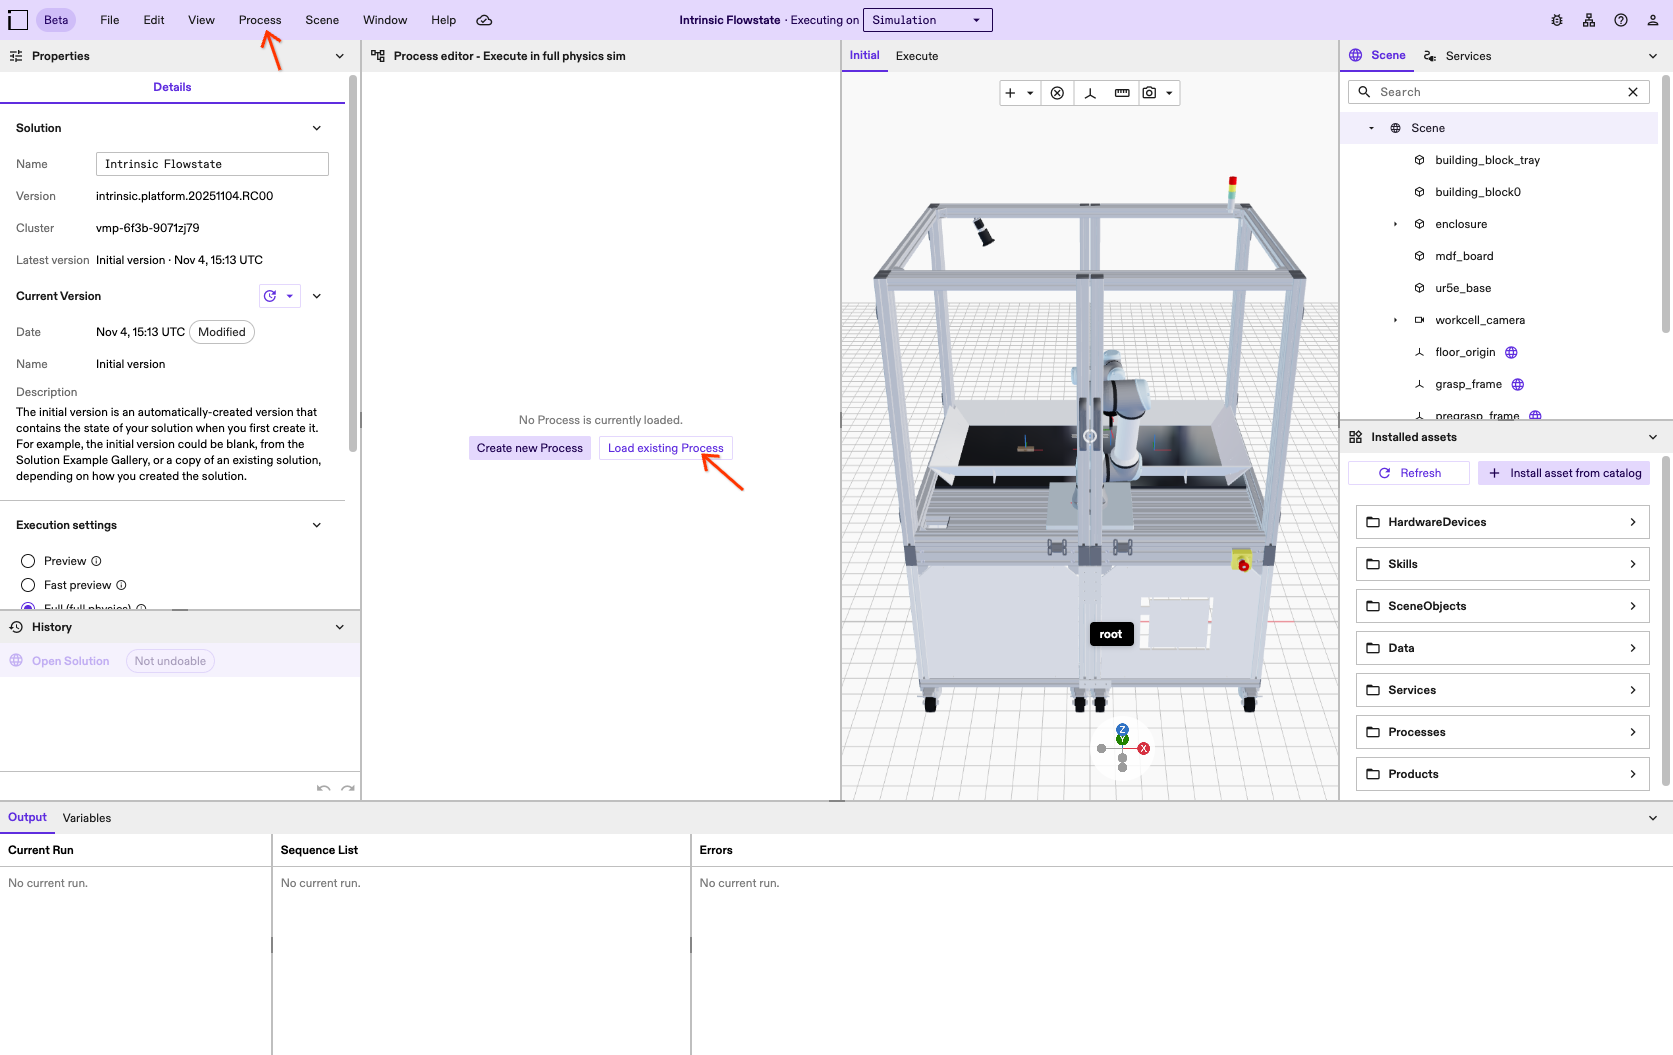The width and height of the screenshot is (1673, 1055).
Task: Click the deselect icon in the viewport toolbar
Action: tap(1058, 92)
